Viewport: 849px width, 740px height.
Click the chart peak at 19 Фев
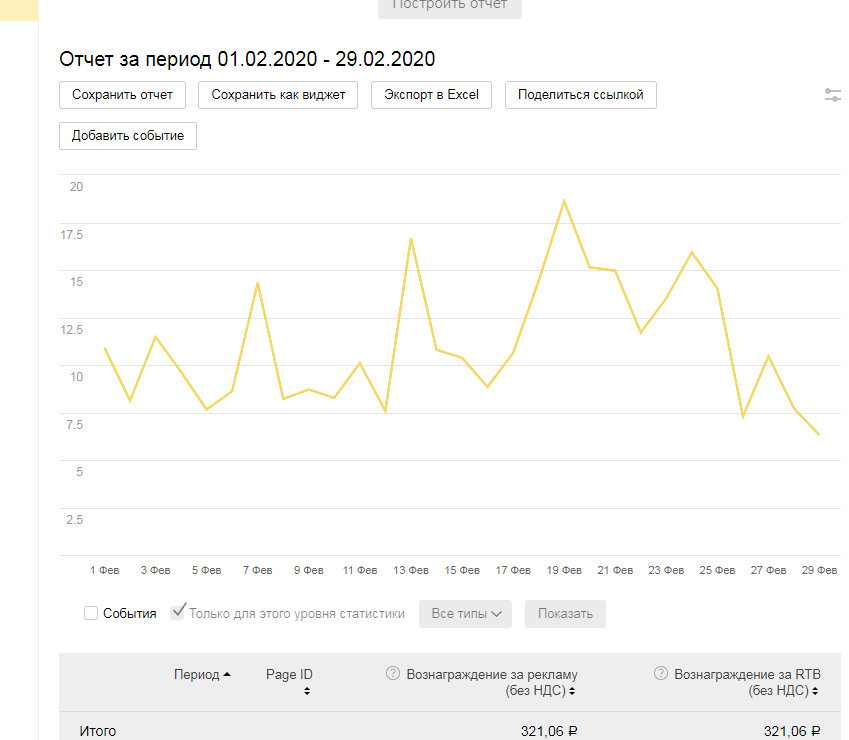[564, 201]
